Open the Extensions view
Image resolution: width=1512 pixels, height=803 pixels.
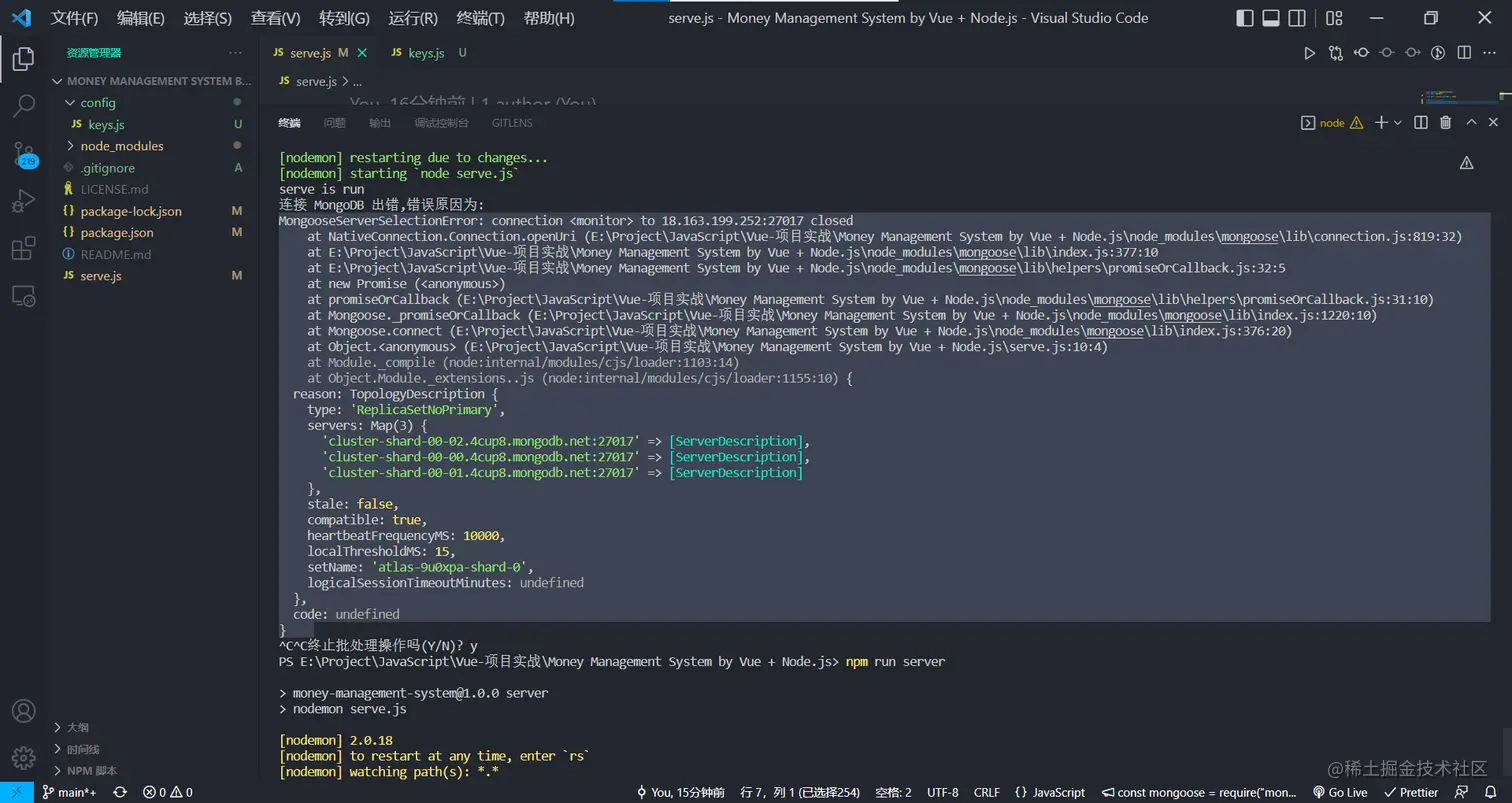coord(23,249)
